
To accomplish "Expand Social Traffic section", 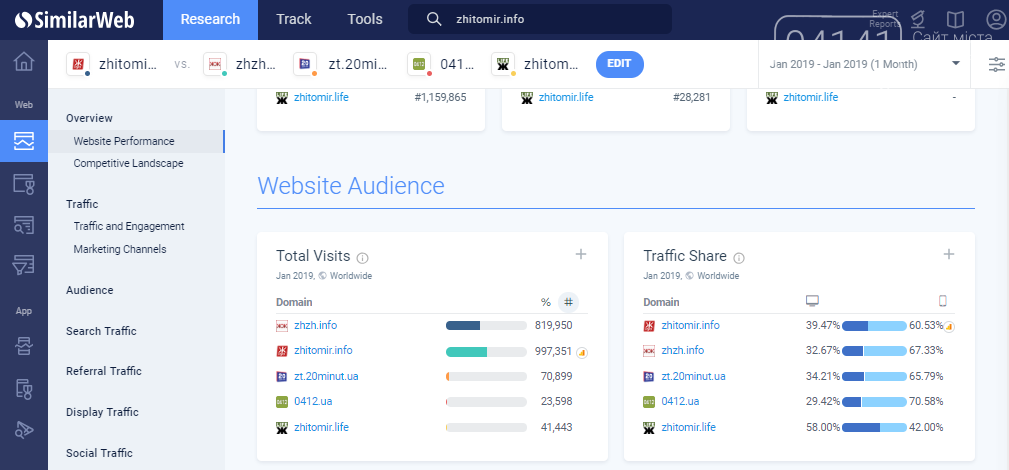I will click(x=99, y=453).
